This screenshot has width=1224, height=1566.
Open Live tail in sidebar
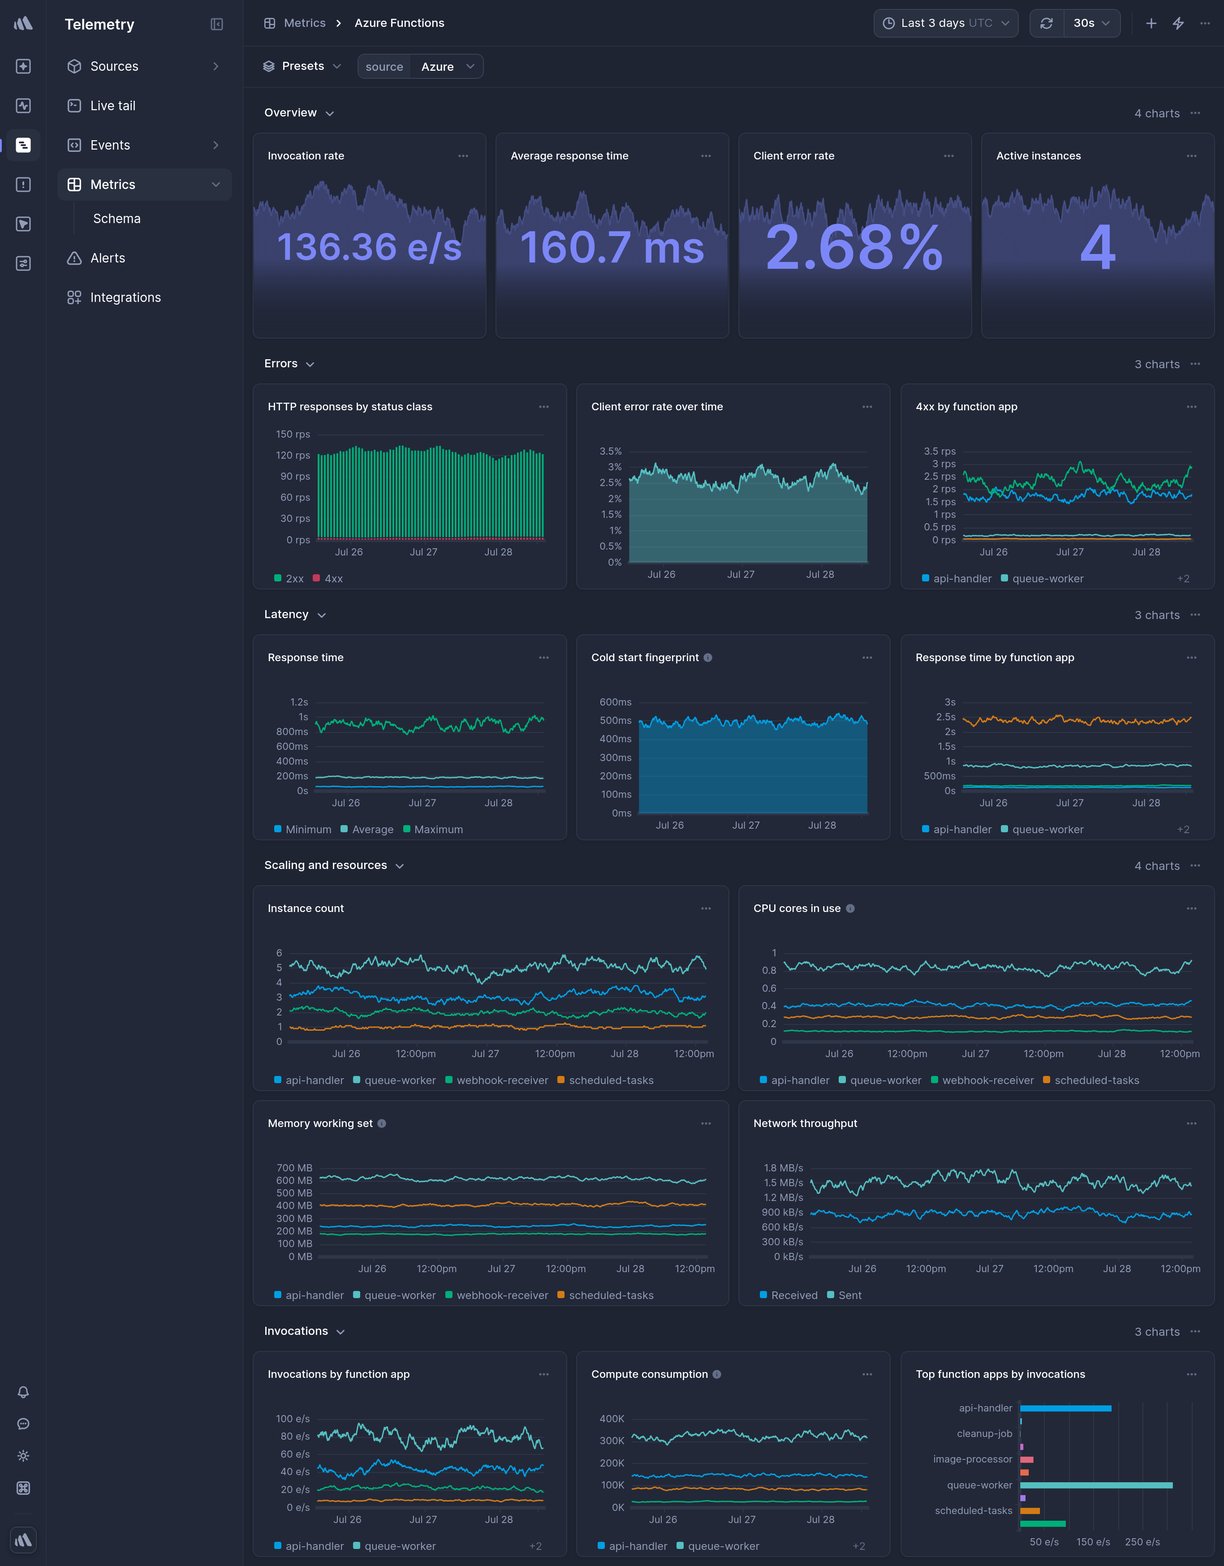(144, 105)
